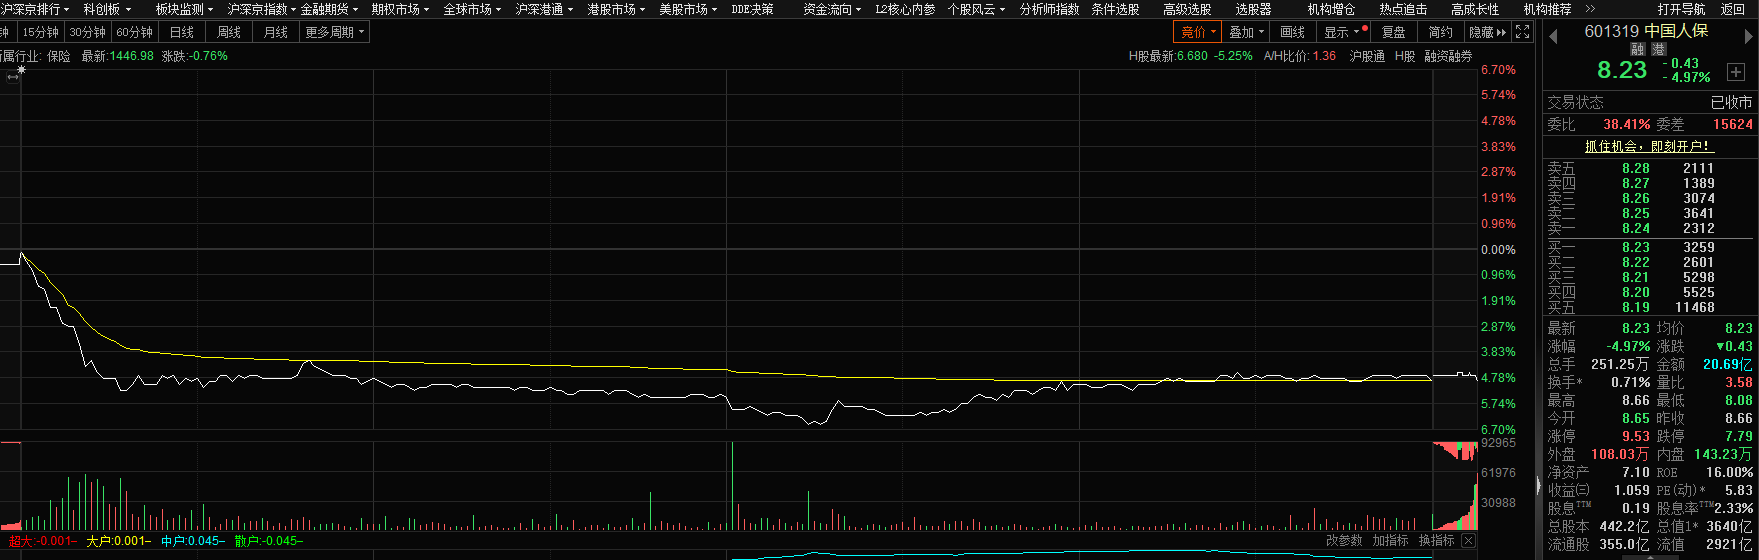
Task: Click the 抓住机会，即刻开户 link
Action: click(1649, 146)
